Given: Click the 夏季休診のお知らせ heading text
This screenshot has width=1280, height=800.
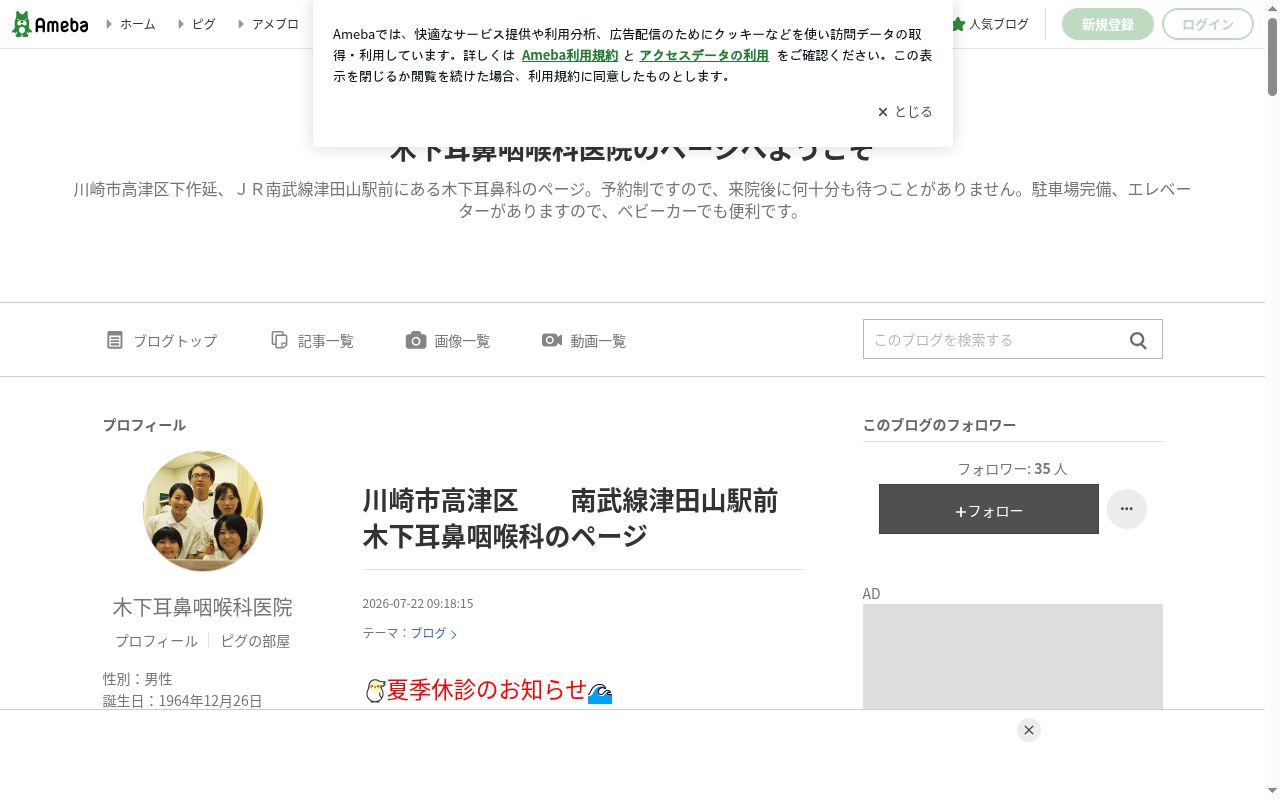Looking at the screenshot, I should (x=487, y=690).
